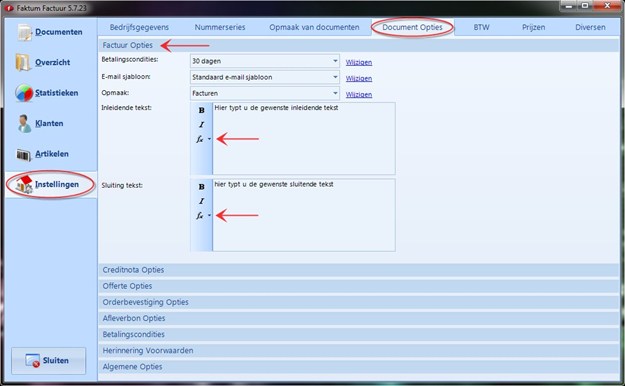
Task: Open the E-mail sjabloon dropdown
Action: tap(265, 77)
